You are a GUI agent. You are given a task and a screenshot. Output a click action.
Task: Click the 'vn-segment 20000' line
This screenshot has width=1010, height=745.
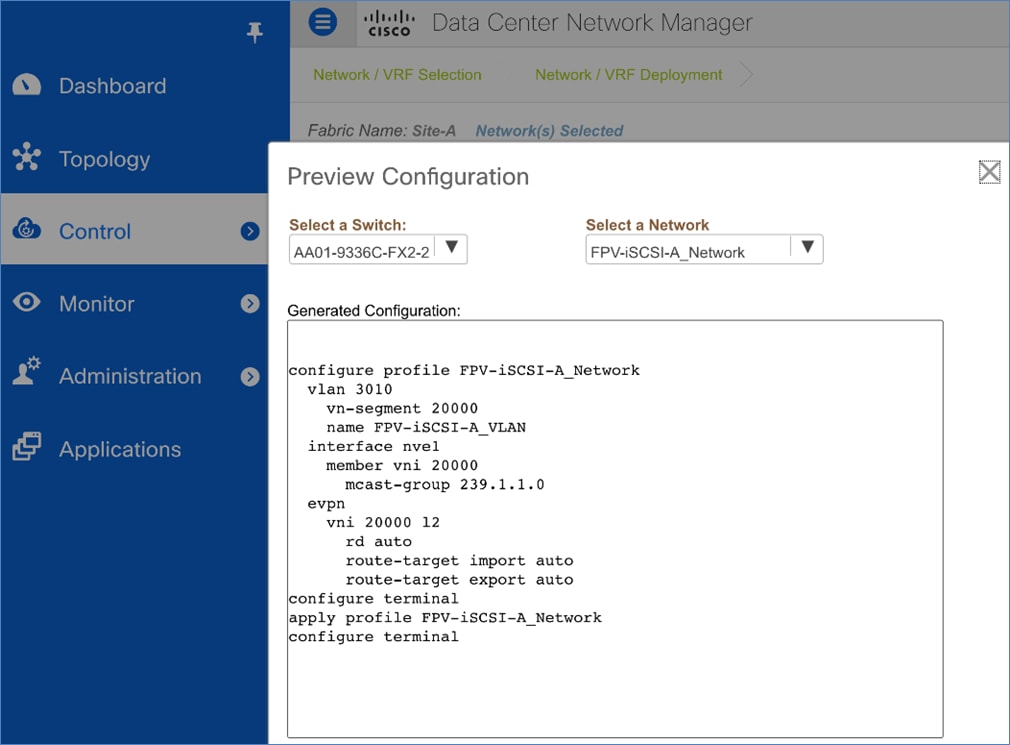pyautogui.click(x=402, y=408)
